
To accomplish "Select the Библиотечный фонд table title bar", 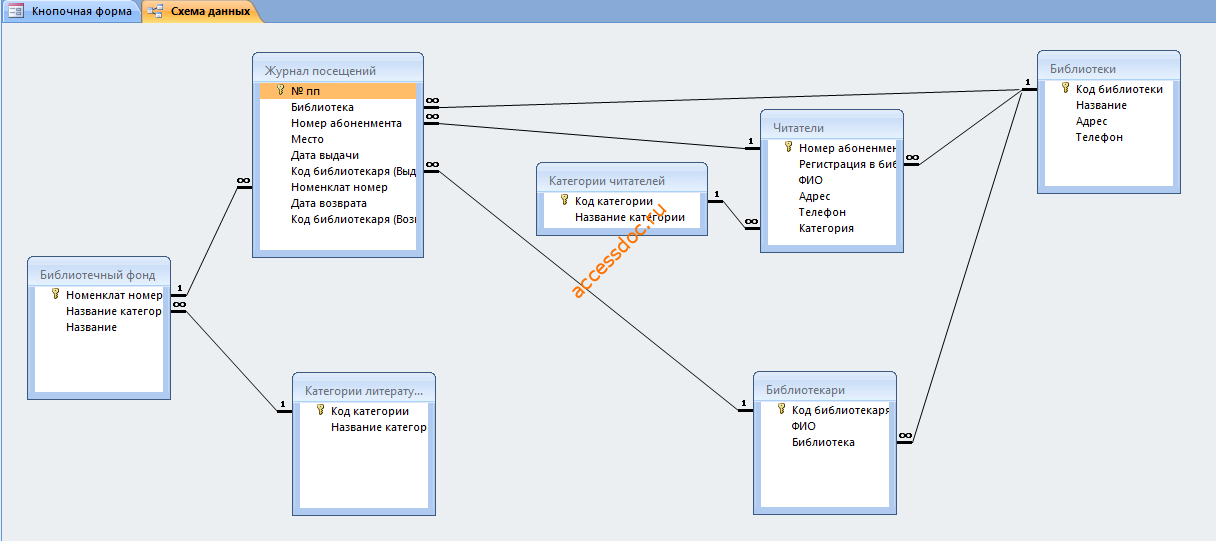I will pyautogui.click(x=98, y=274).
